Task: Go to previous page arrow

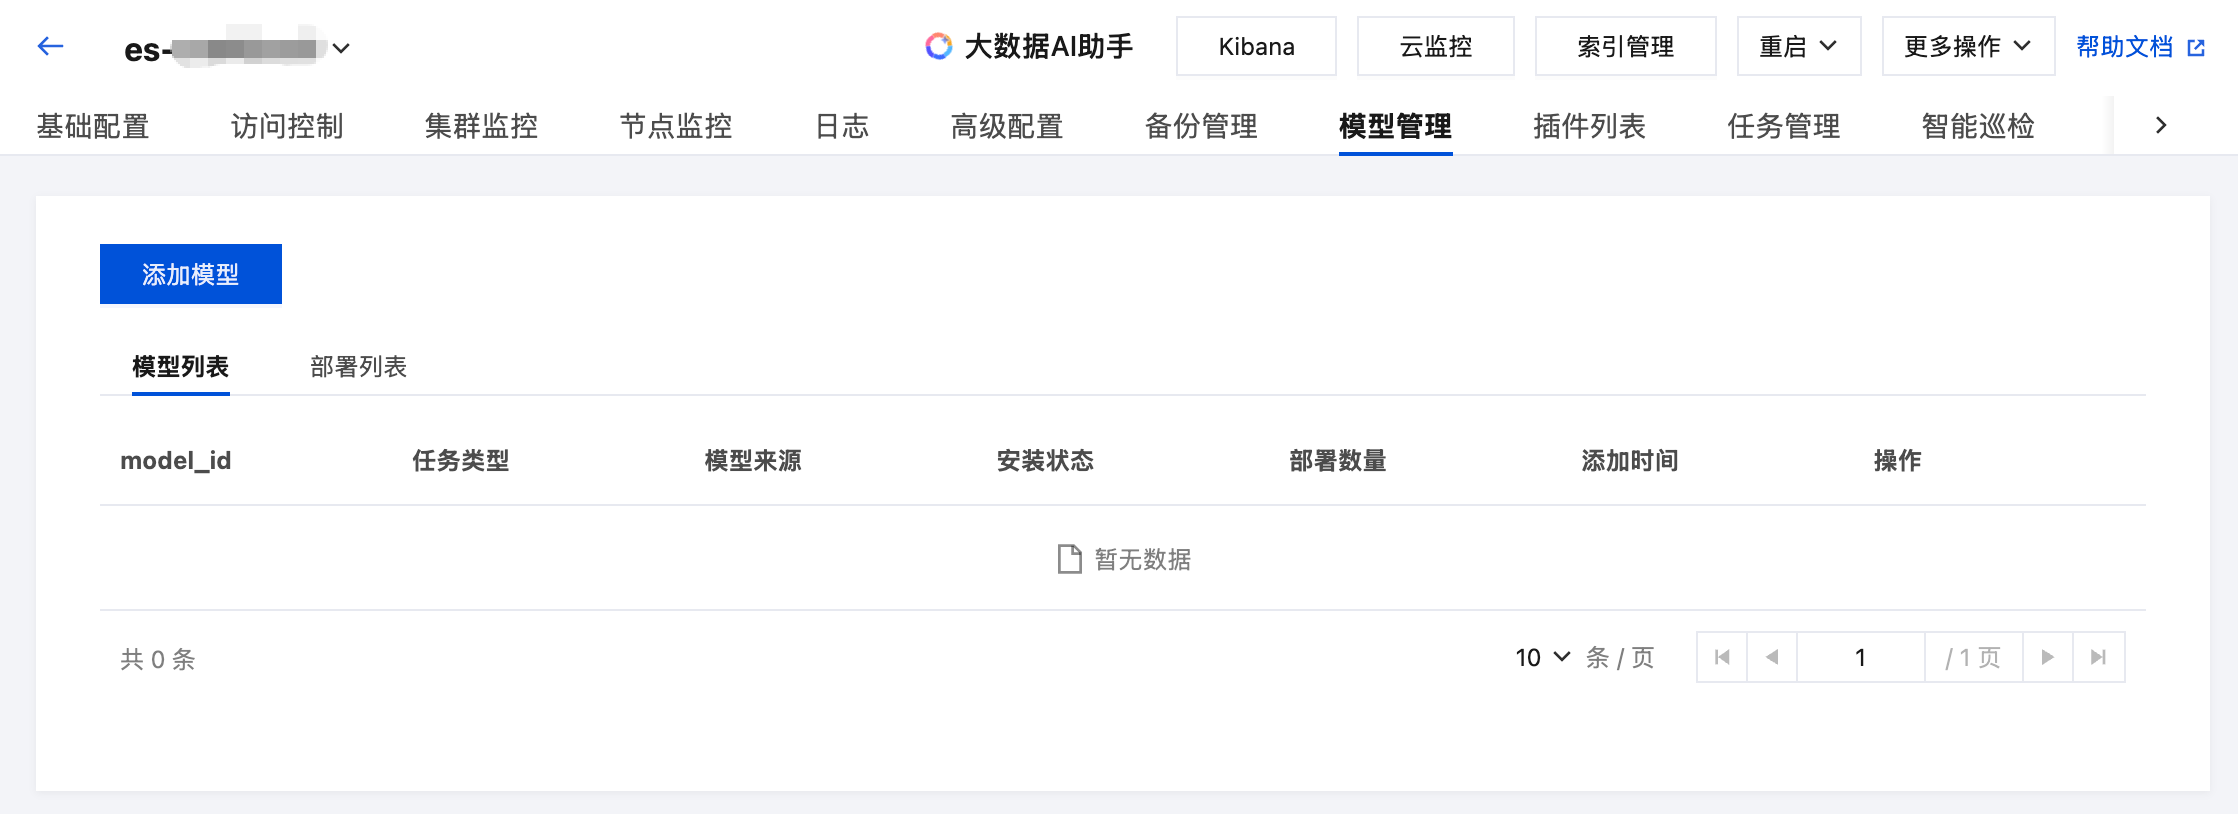Action: point(1772,657)
